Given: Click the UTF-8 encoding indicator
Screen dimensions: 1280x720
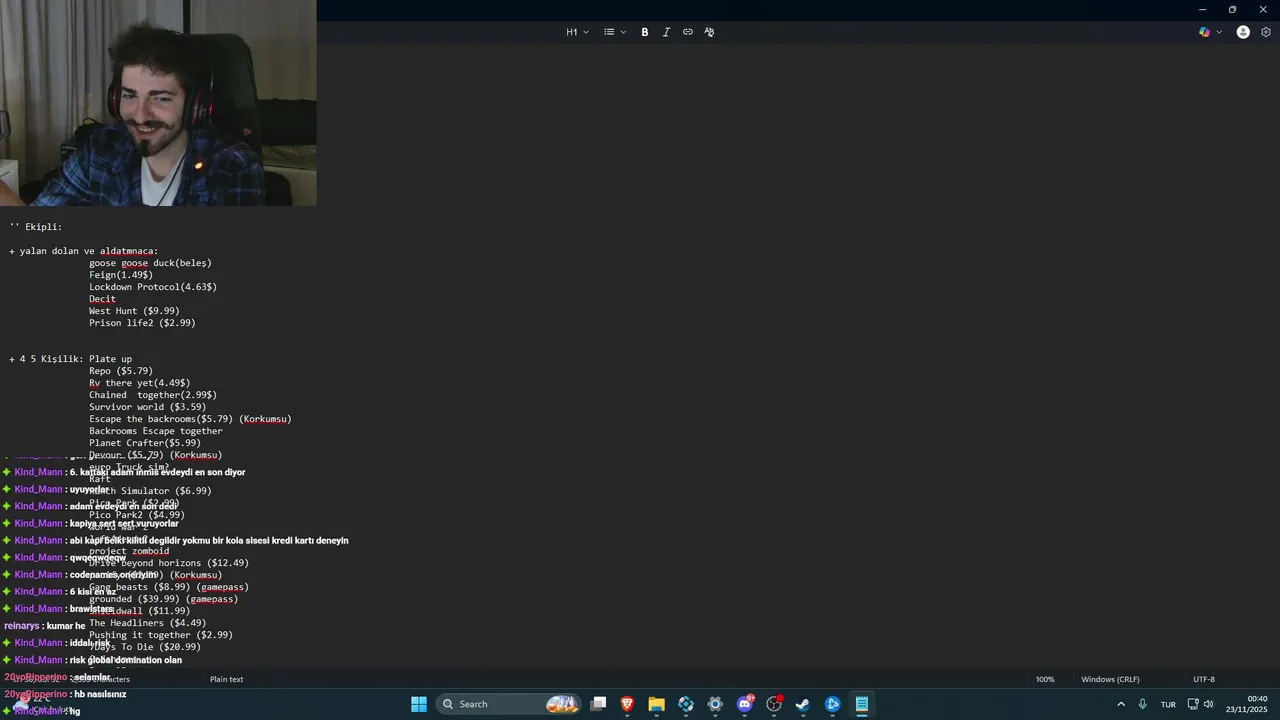Looking at the screenshot, I should click(x=1204, y=679).
